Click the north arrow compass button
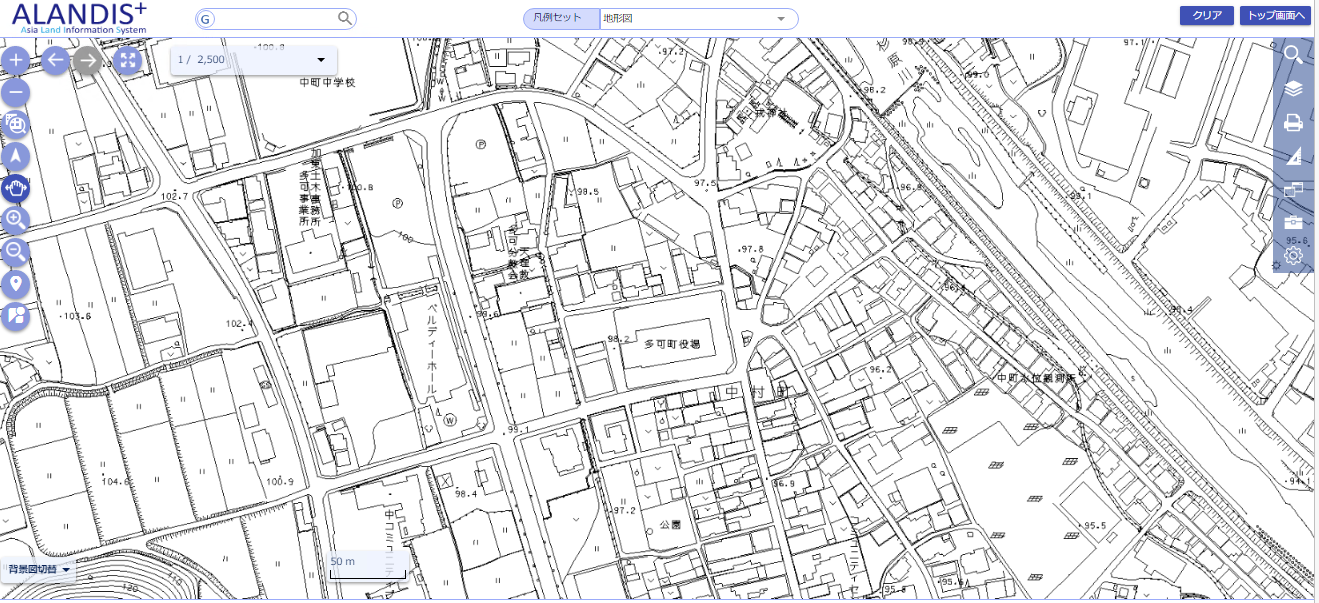Viewport: 1319px width, 603px height. pyautogui.click(x=16, y=156)
